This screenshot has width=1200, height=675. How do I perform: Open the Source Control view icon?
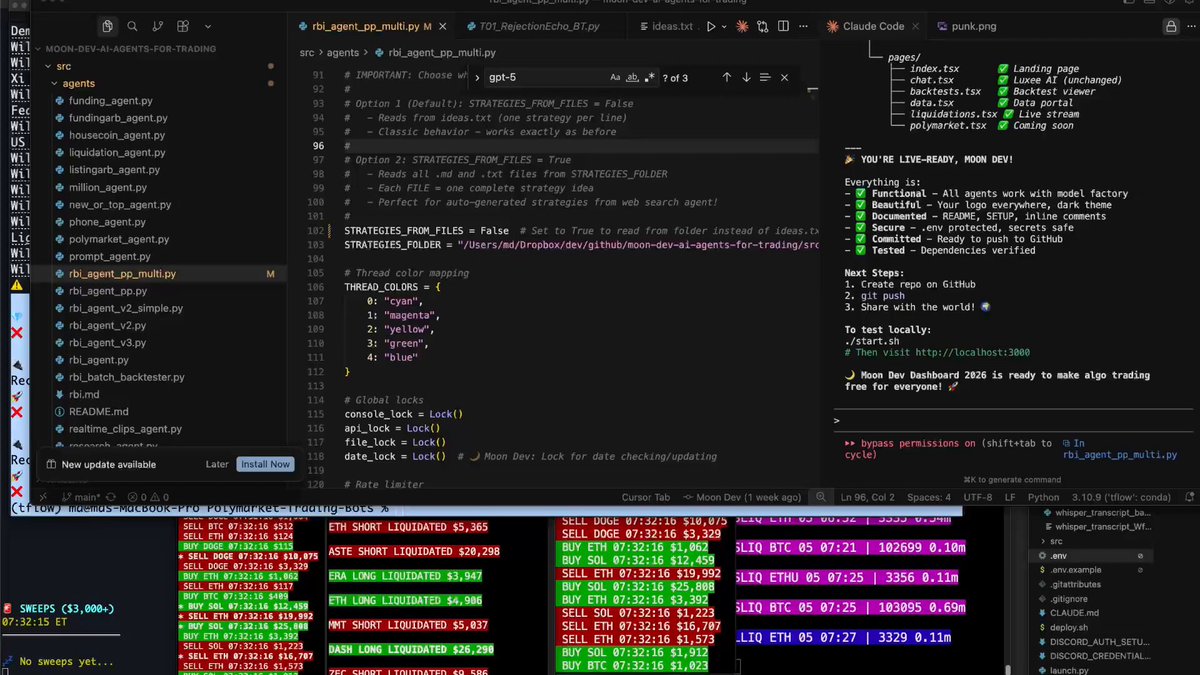coord(158,26)
